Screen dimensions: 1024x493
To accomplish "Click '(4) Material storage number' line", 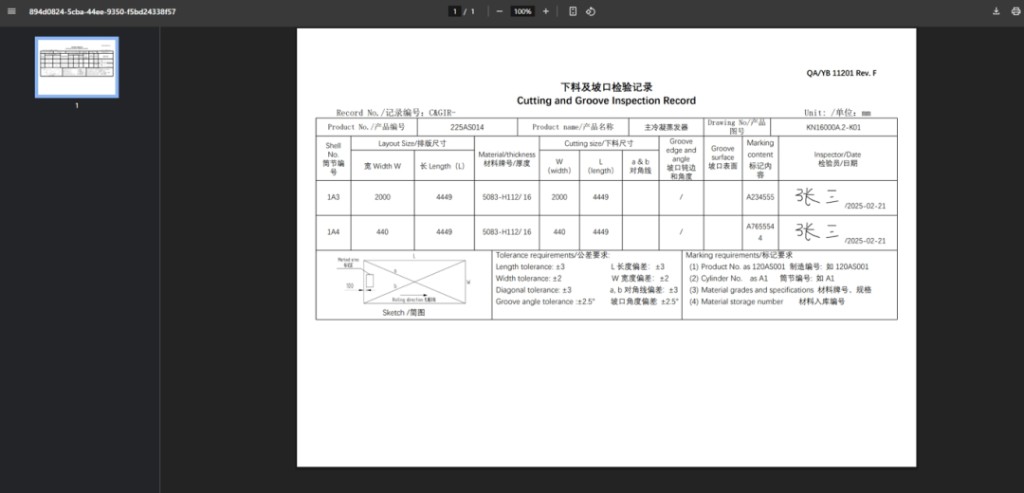I will click(767, 302).
